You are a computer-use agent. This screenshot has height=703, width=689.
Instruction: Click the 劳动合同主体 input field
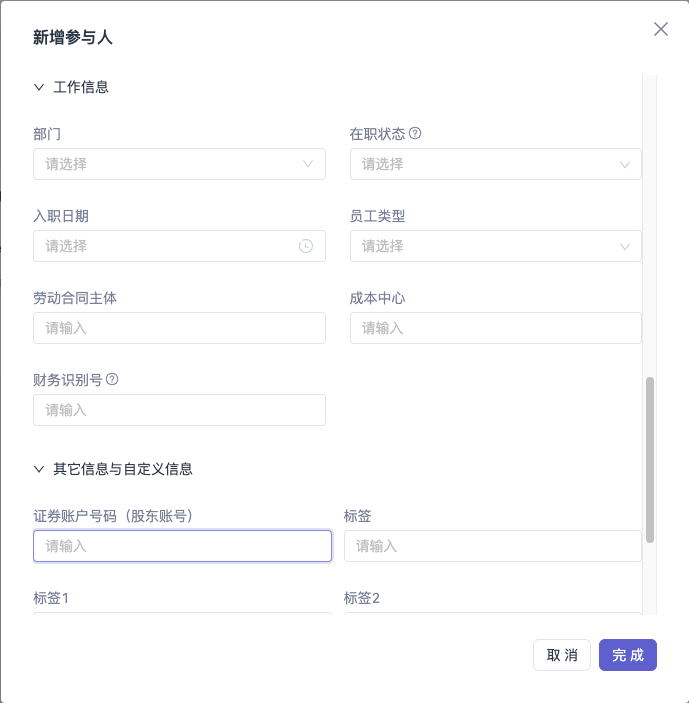pos(179,328)
